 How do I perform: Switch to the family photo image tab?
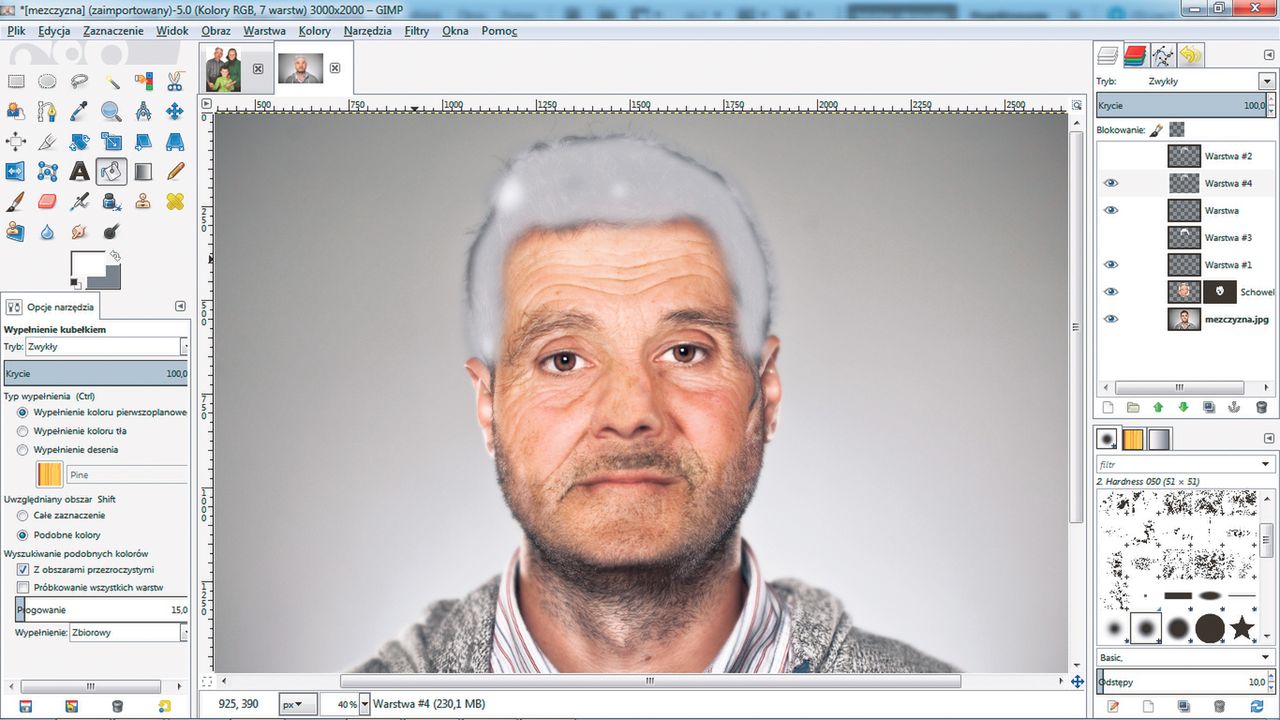[224, 68]
